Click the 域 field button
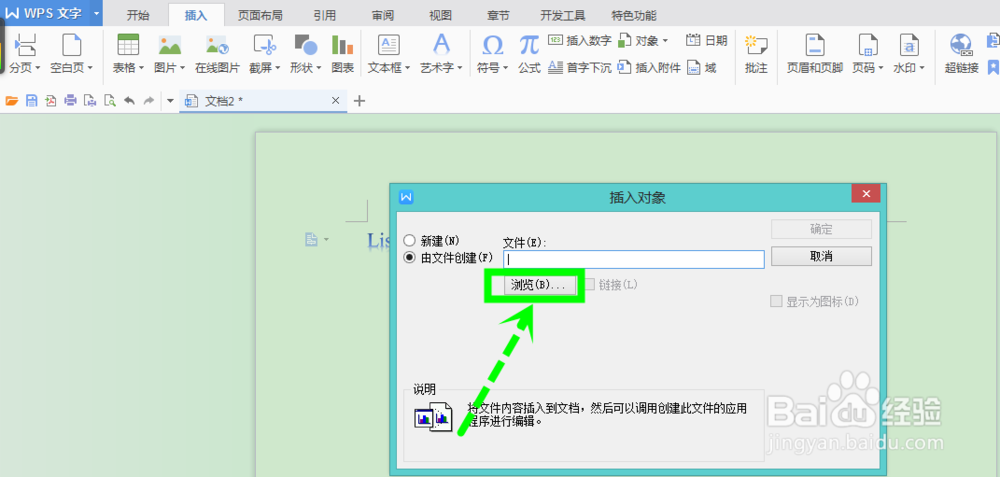The image size is (1000, 477). (702, 68)
